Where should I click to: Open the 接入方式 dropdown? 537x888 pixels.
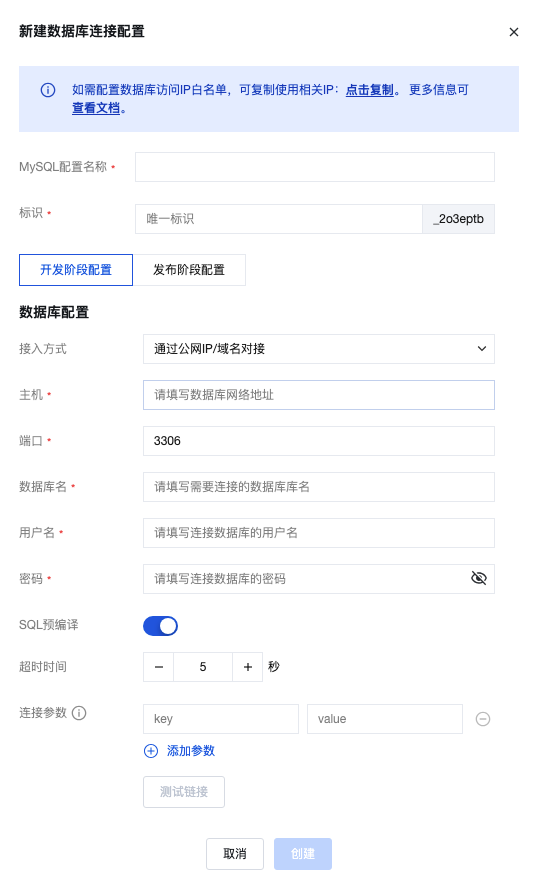tap(318, 349)
